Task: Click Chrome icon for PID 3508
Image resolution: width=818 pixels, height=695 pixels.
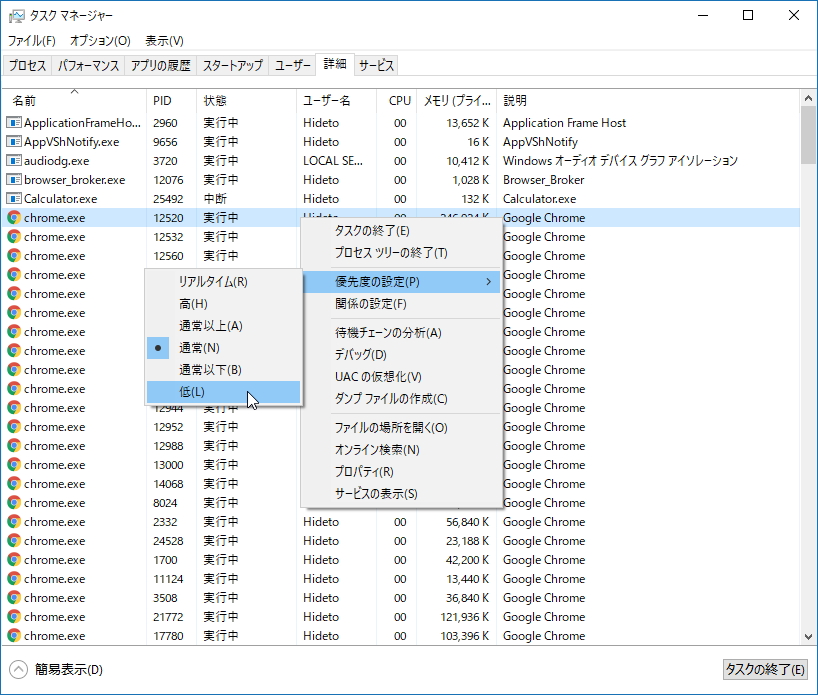Action: (14, 598)
